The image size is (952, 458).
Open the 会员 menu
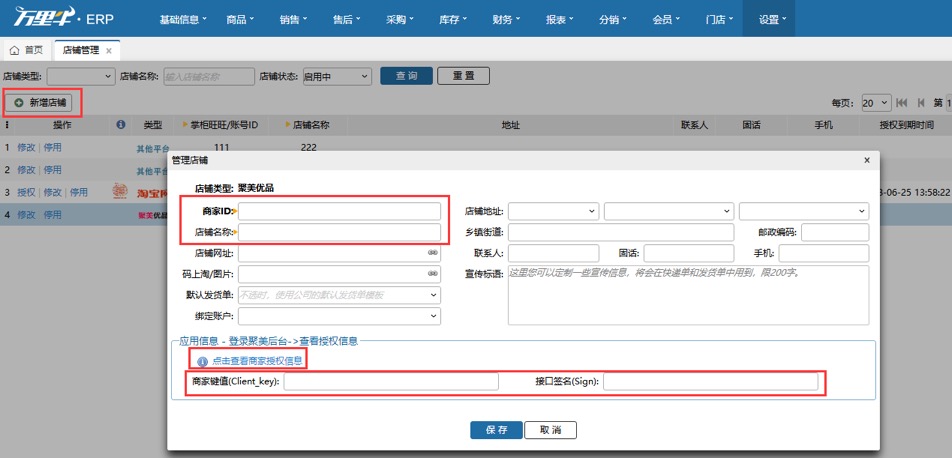(x=666, y=19)
